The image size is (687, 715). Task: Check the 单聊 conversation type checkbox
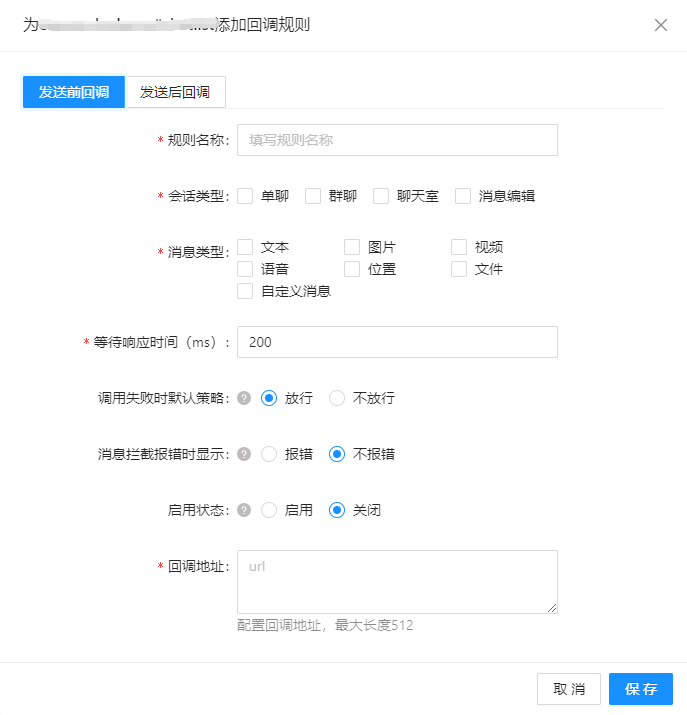245,196
